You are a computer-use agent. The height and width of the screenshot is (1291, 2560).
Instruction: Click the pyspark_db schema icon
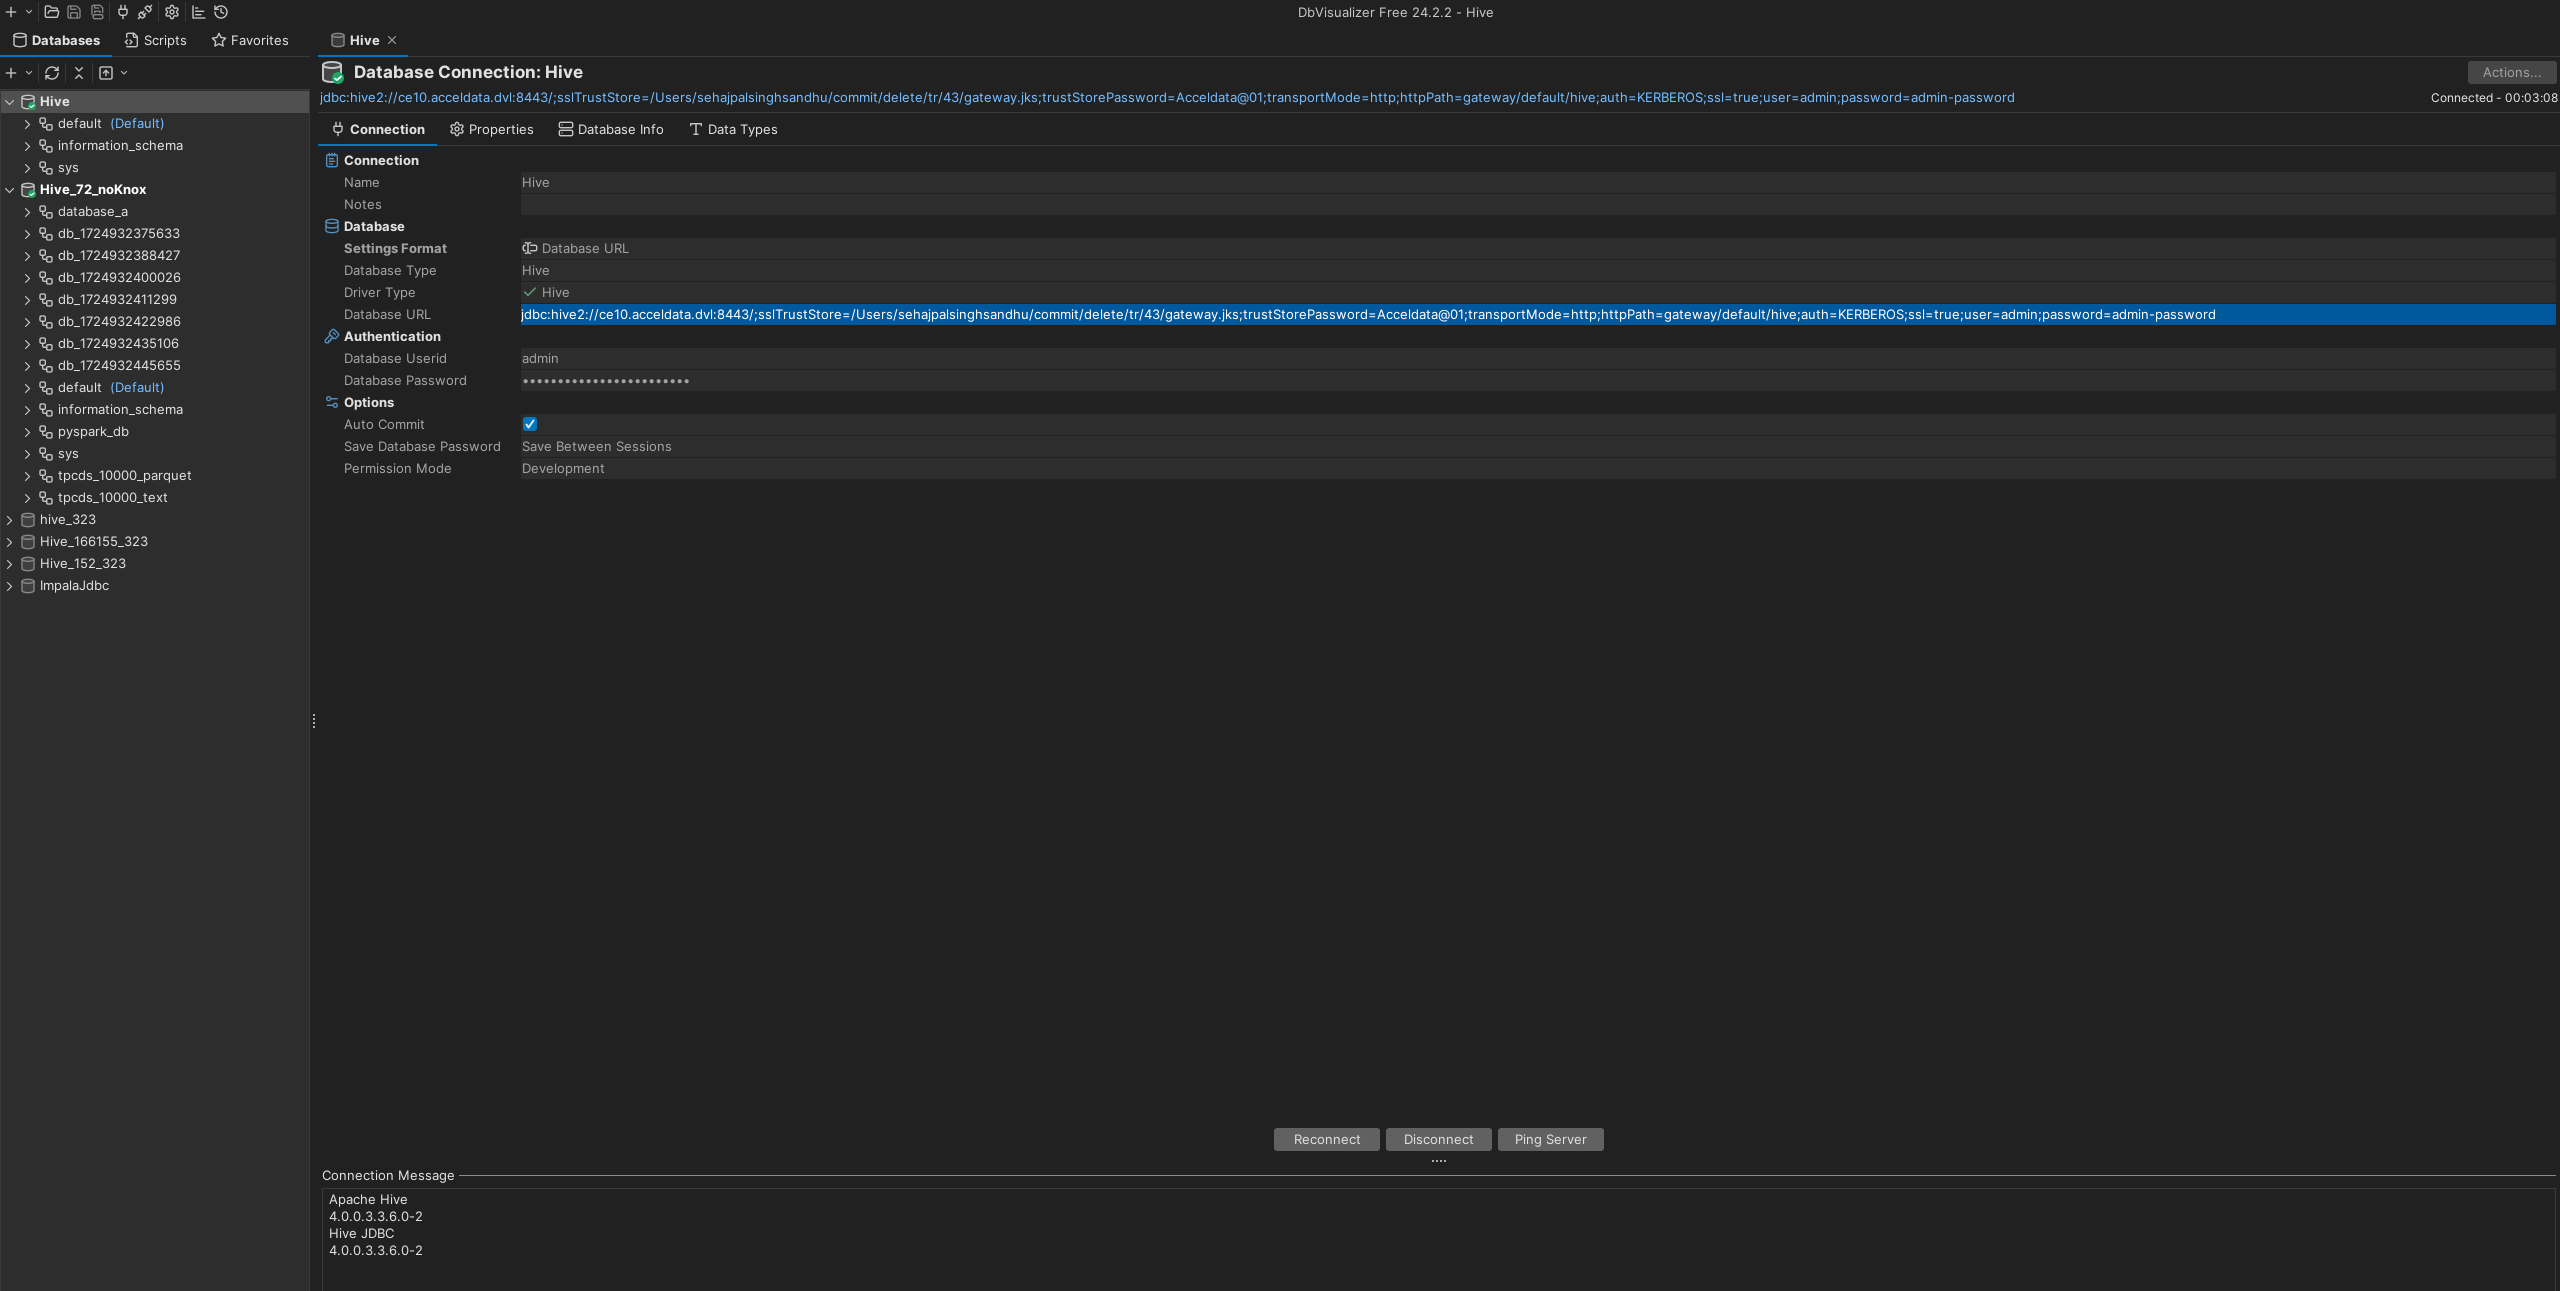tap(46, 432)
